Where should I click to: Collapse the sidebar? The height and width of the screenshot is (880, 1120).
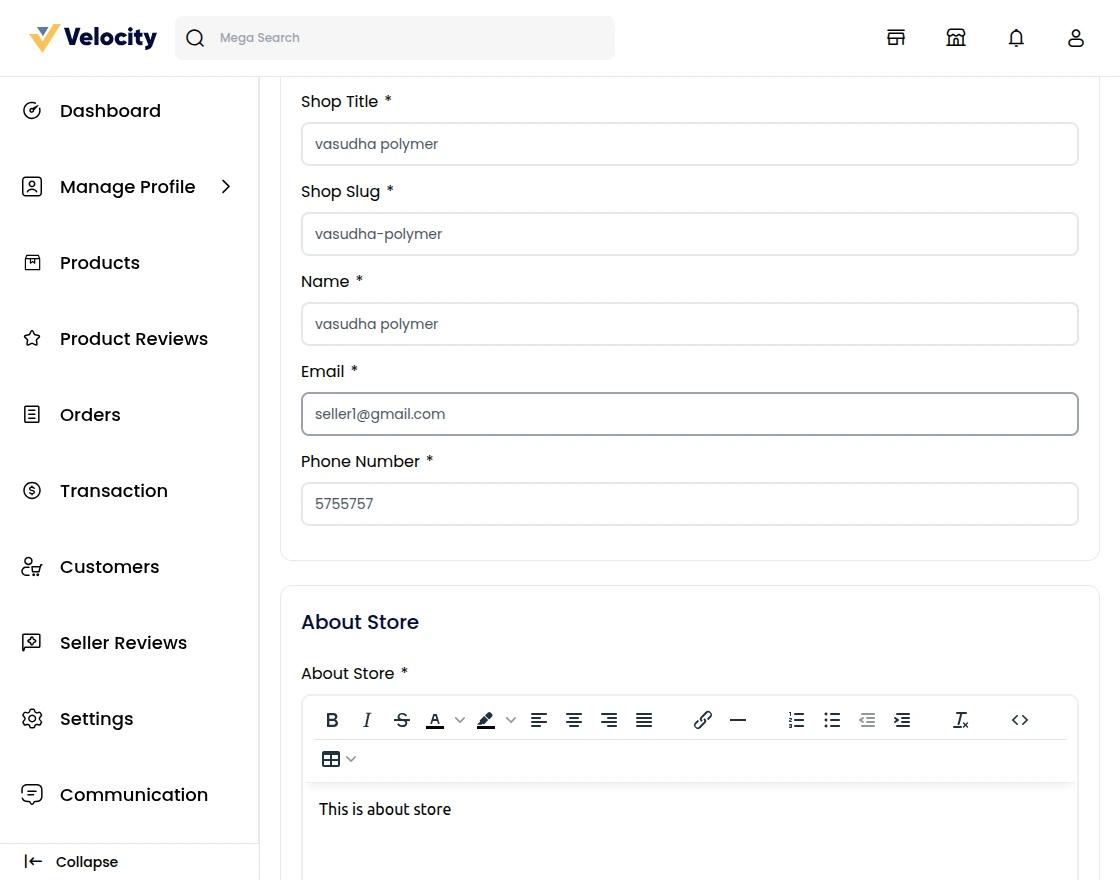click(71, 862)
